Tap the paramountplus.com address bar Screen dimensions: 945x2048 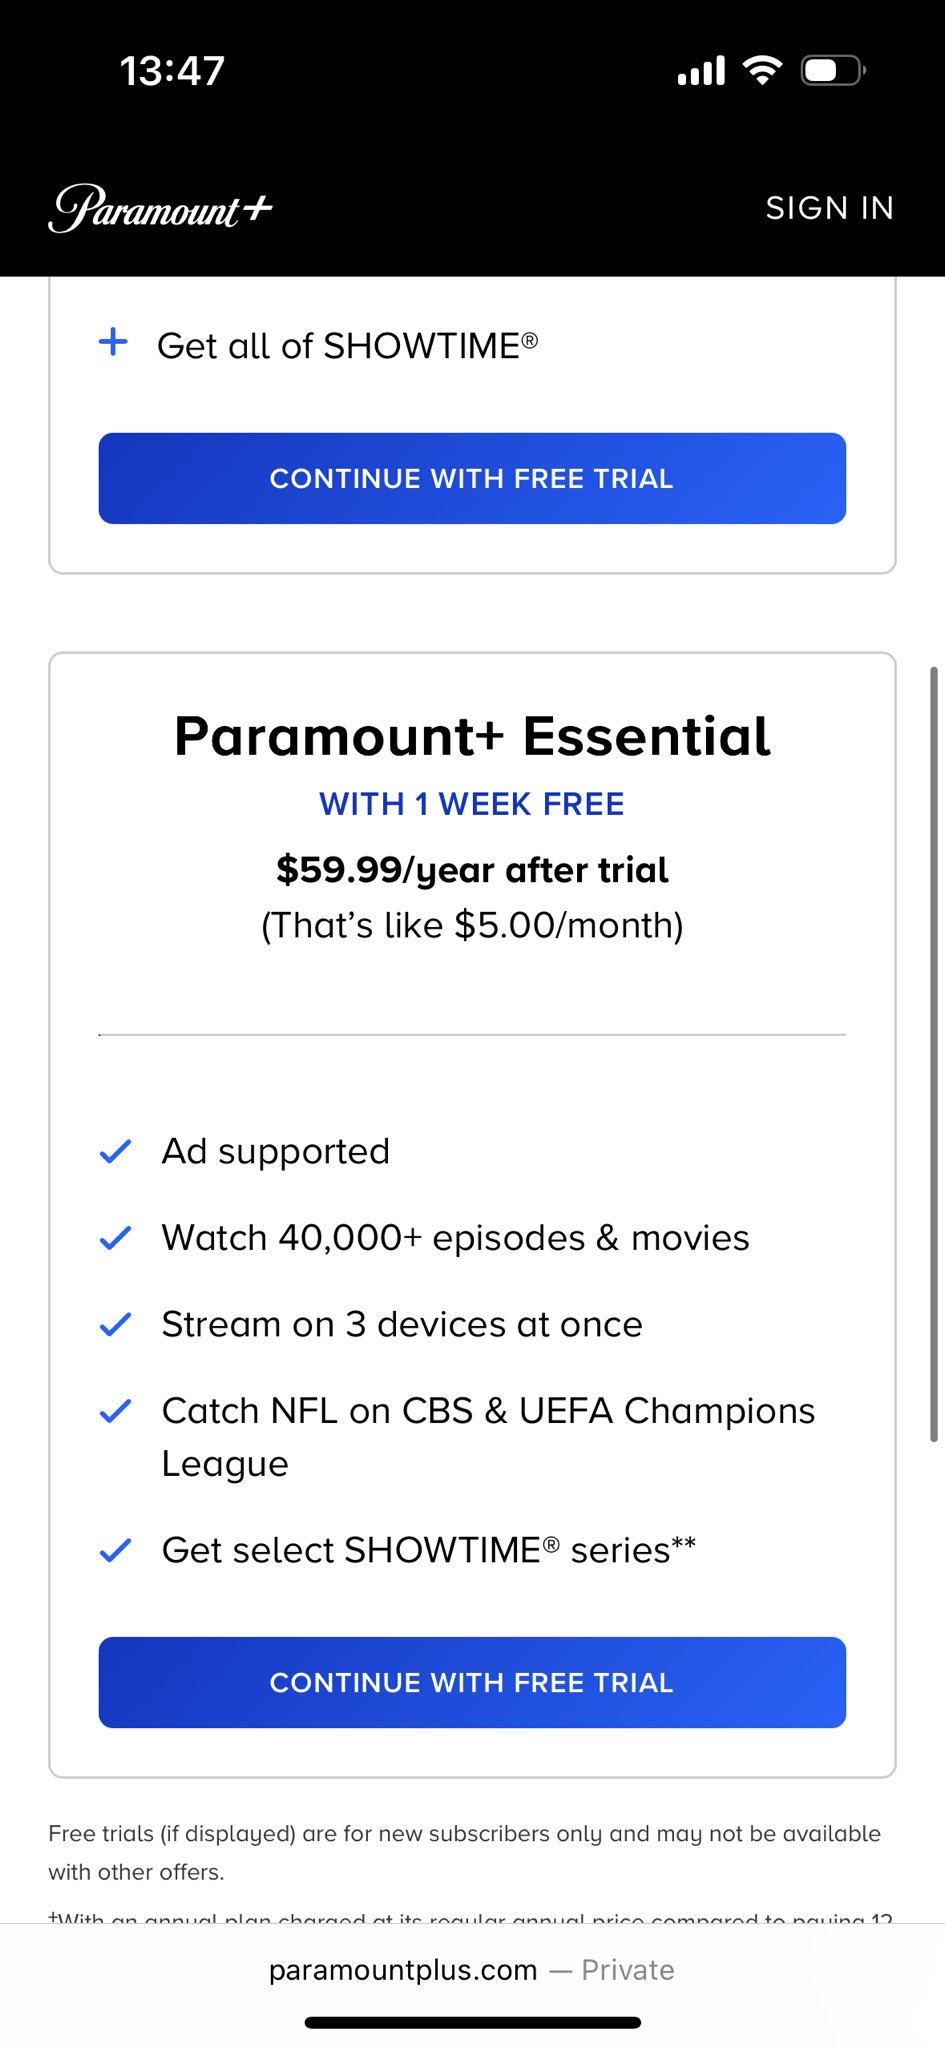[x=472, y=1970]
